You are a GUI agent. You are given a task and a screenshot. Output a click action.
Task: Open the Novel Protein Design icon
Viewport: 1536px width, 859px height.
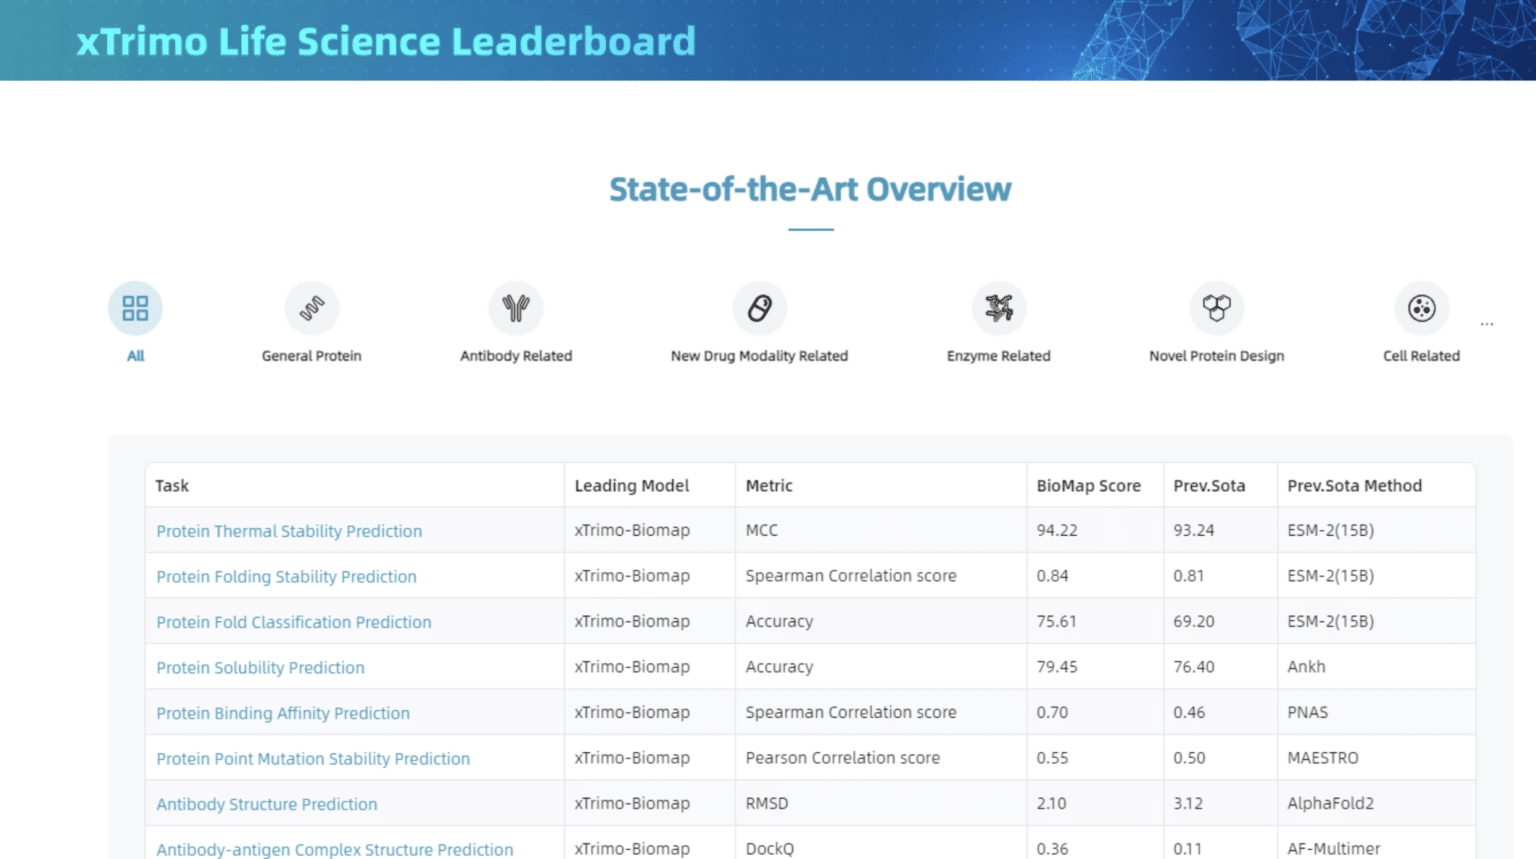click(1216, 308)
